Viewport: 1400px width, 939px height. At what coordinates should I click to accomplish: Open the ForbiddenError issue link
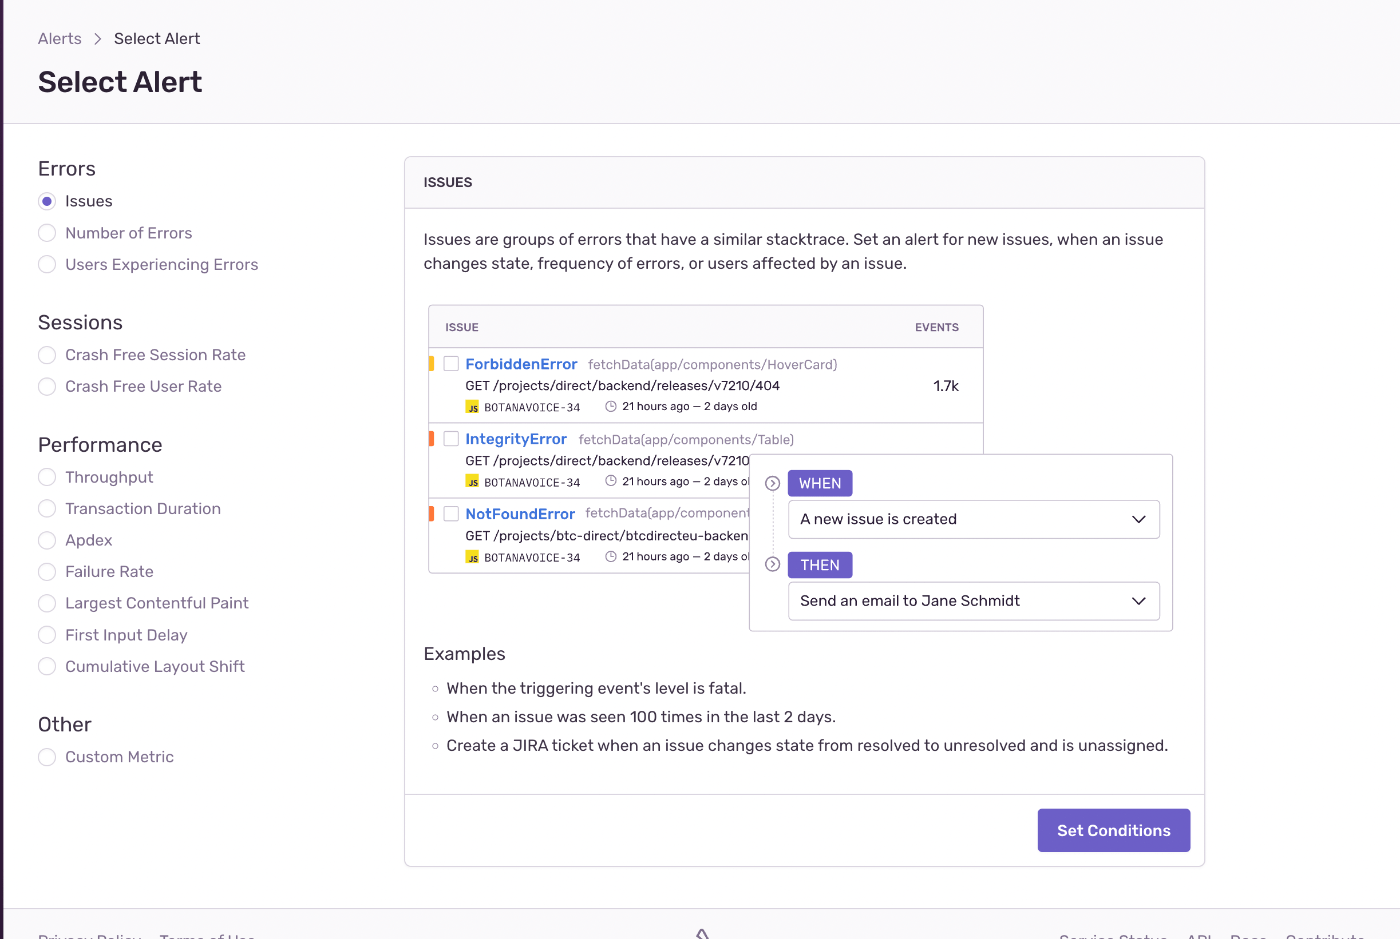point(521,364)
